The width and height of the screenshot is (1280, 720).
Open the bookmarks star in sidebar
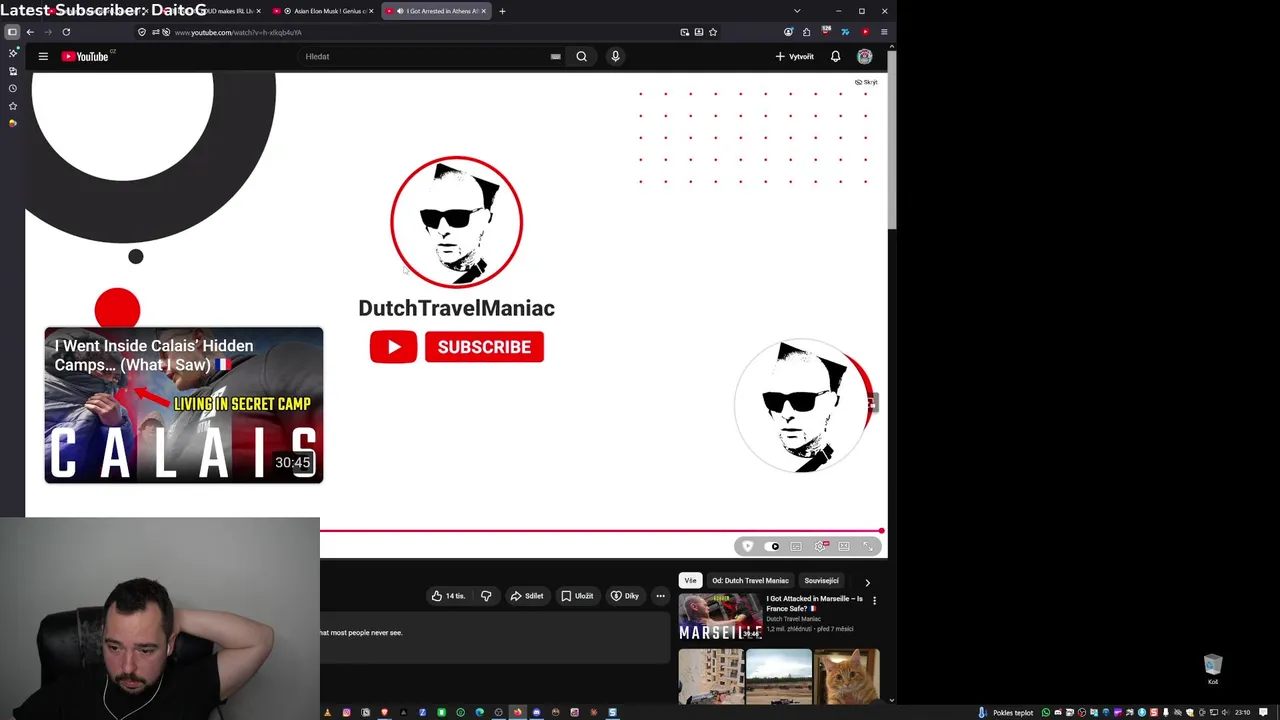[12, 105]
